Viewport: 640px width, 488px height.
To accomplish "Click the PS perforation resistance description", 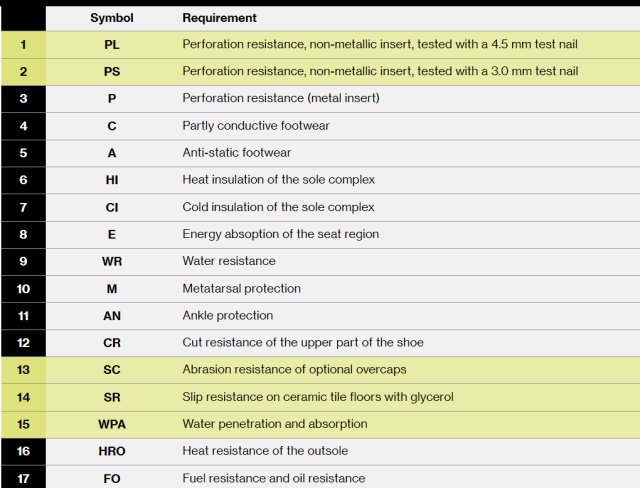I will click(x=380, y=71).
